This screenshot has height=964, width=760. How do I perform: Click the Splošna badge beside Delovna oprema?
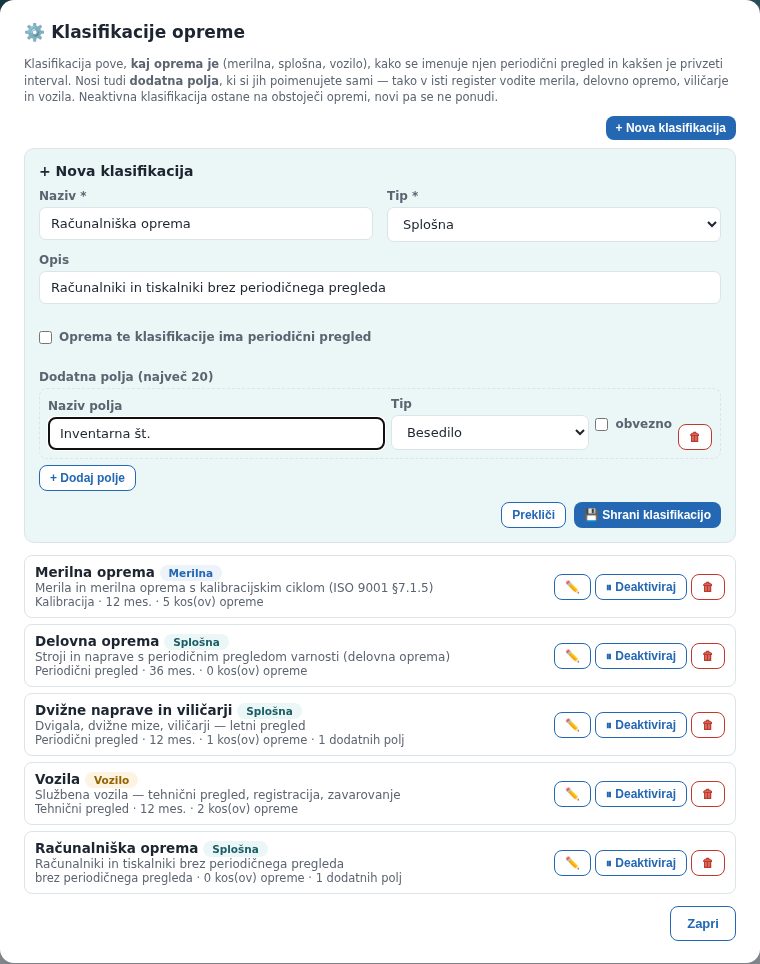click(x=196, y=642)
